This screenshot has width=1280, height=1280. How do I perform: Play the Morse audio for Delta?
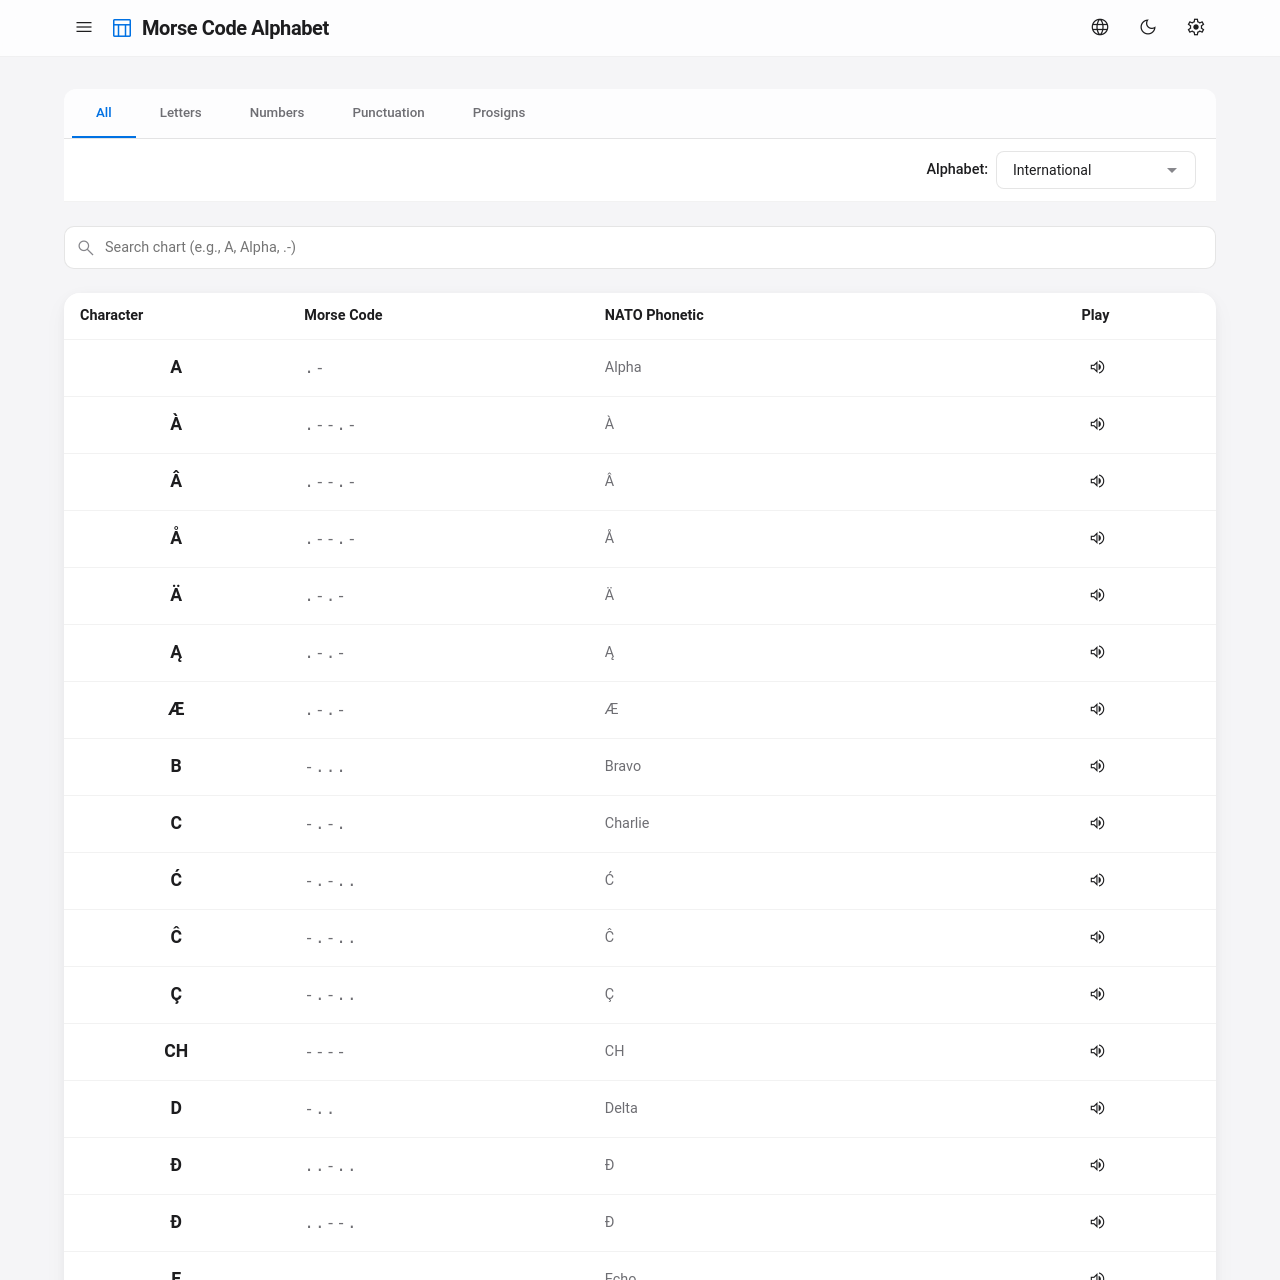(x=1097, y=1108)
